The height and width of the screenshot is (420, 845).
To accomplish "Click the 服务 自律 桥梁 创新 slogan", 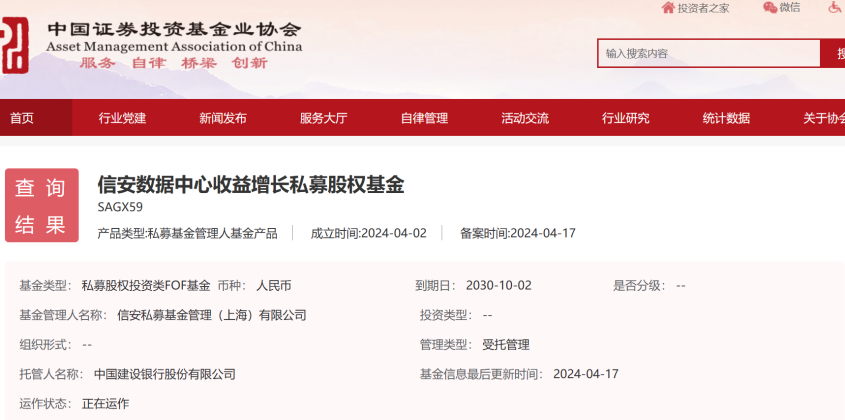I will [x=174, y=63].
